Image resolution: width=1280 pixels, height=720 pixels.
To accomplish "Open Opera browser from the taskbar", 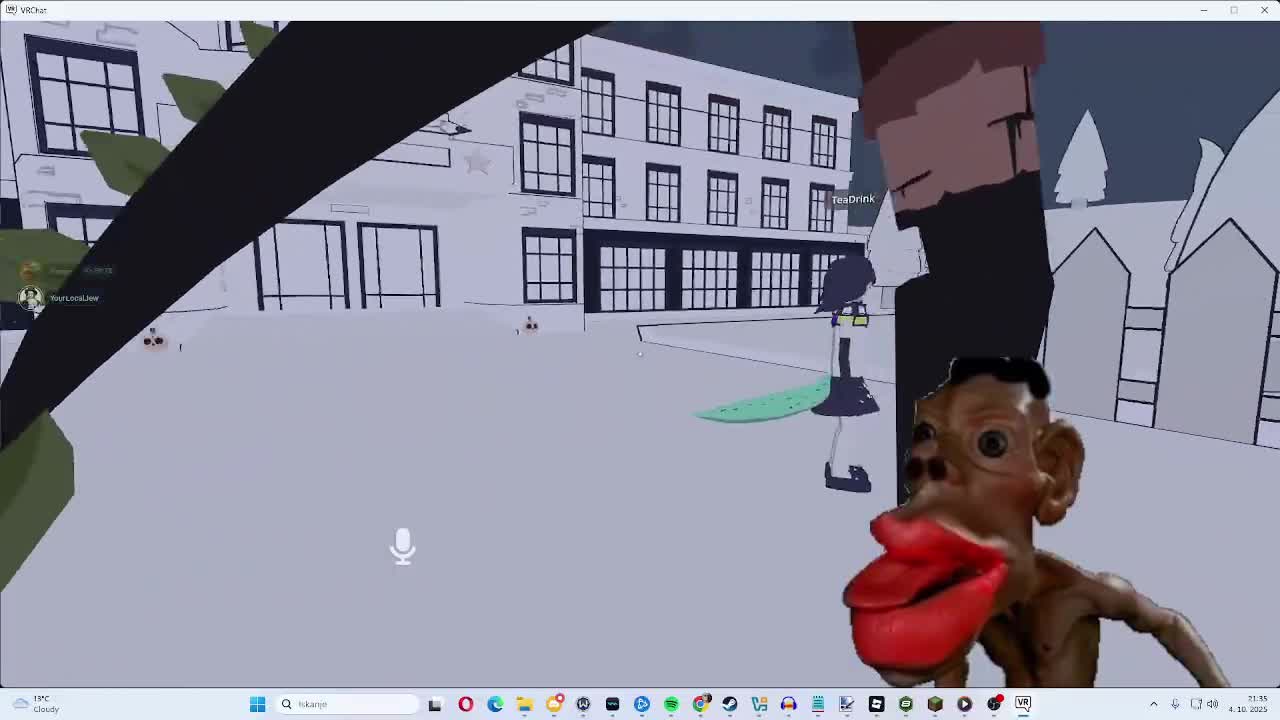I will tap(465, 704).
